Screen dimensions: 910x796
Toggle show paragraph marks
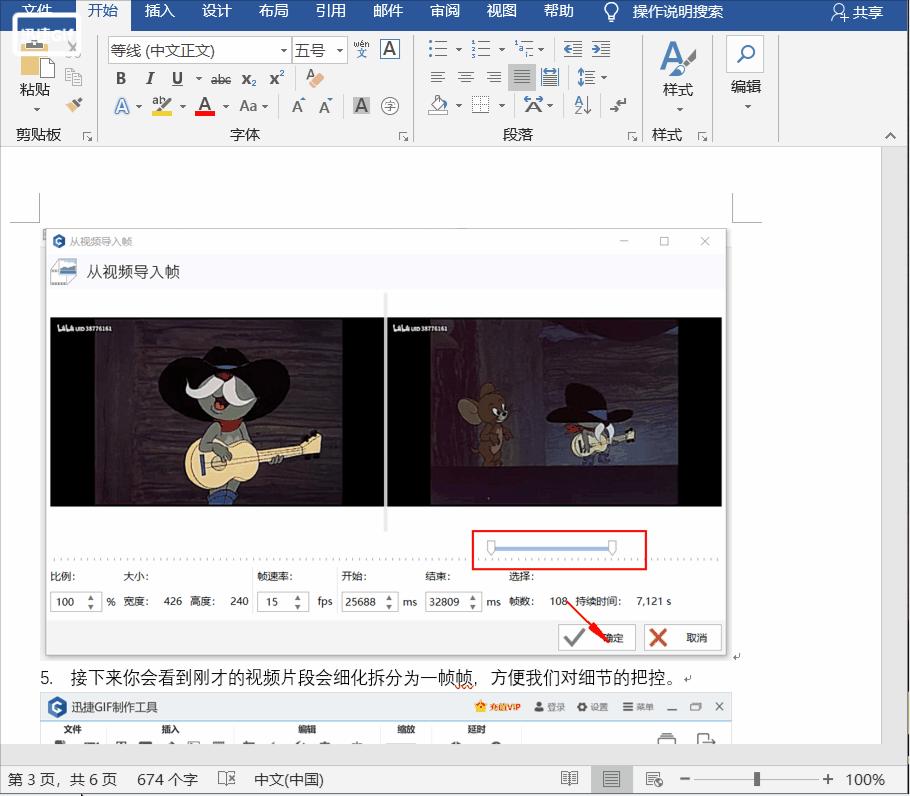619,105
